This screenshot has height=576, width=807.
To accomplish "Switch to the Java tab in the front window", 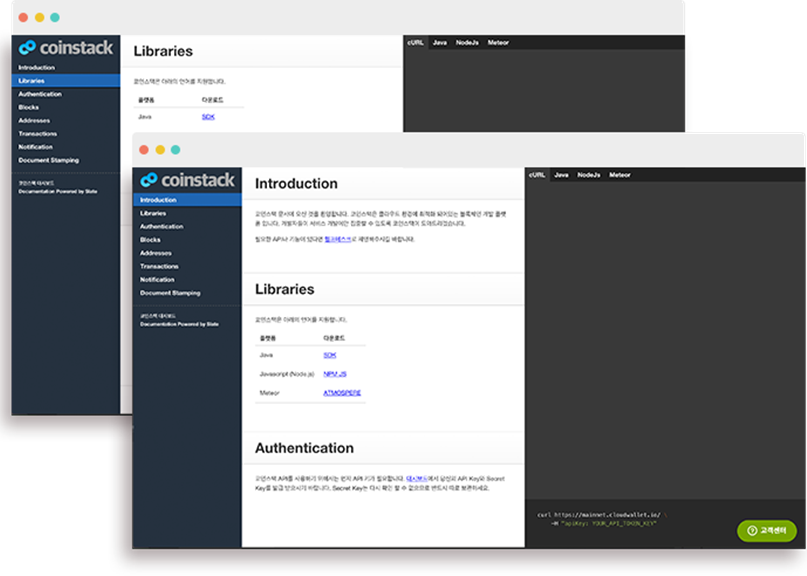I will pos(561,175).
